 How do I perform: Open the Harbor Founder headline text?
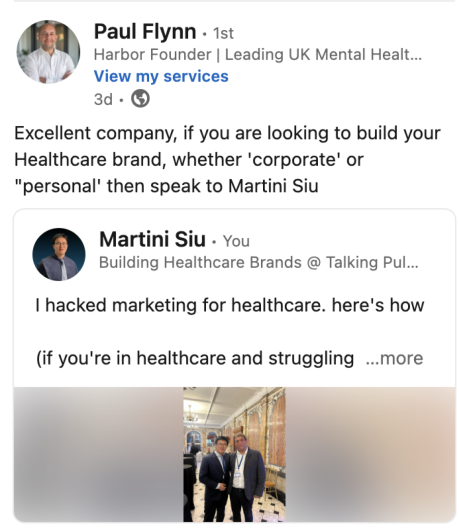[x=258, y=54]
